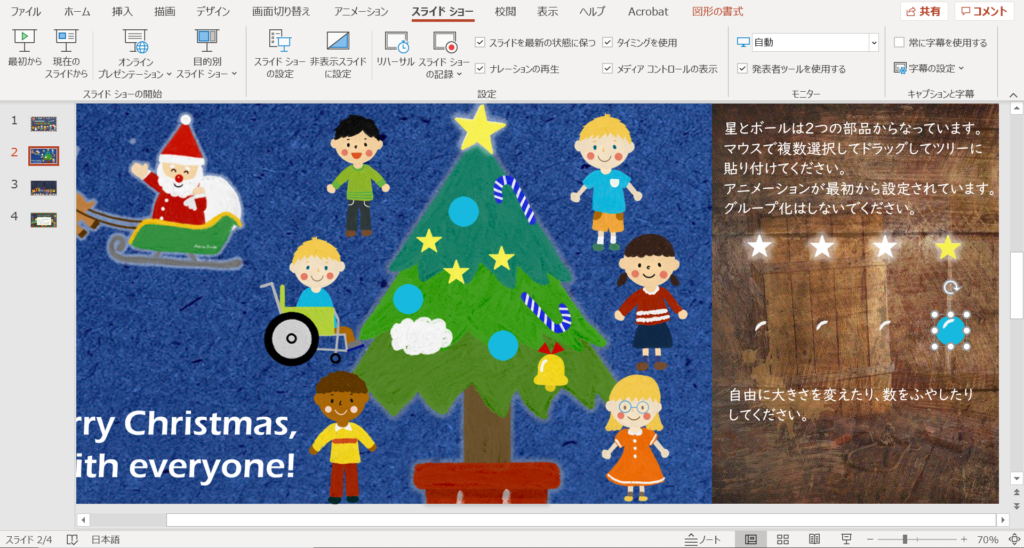Click the コメント button
The height and width of the screenshot is (548, 1024).
coord(984,11)
